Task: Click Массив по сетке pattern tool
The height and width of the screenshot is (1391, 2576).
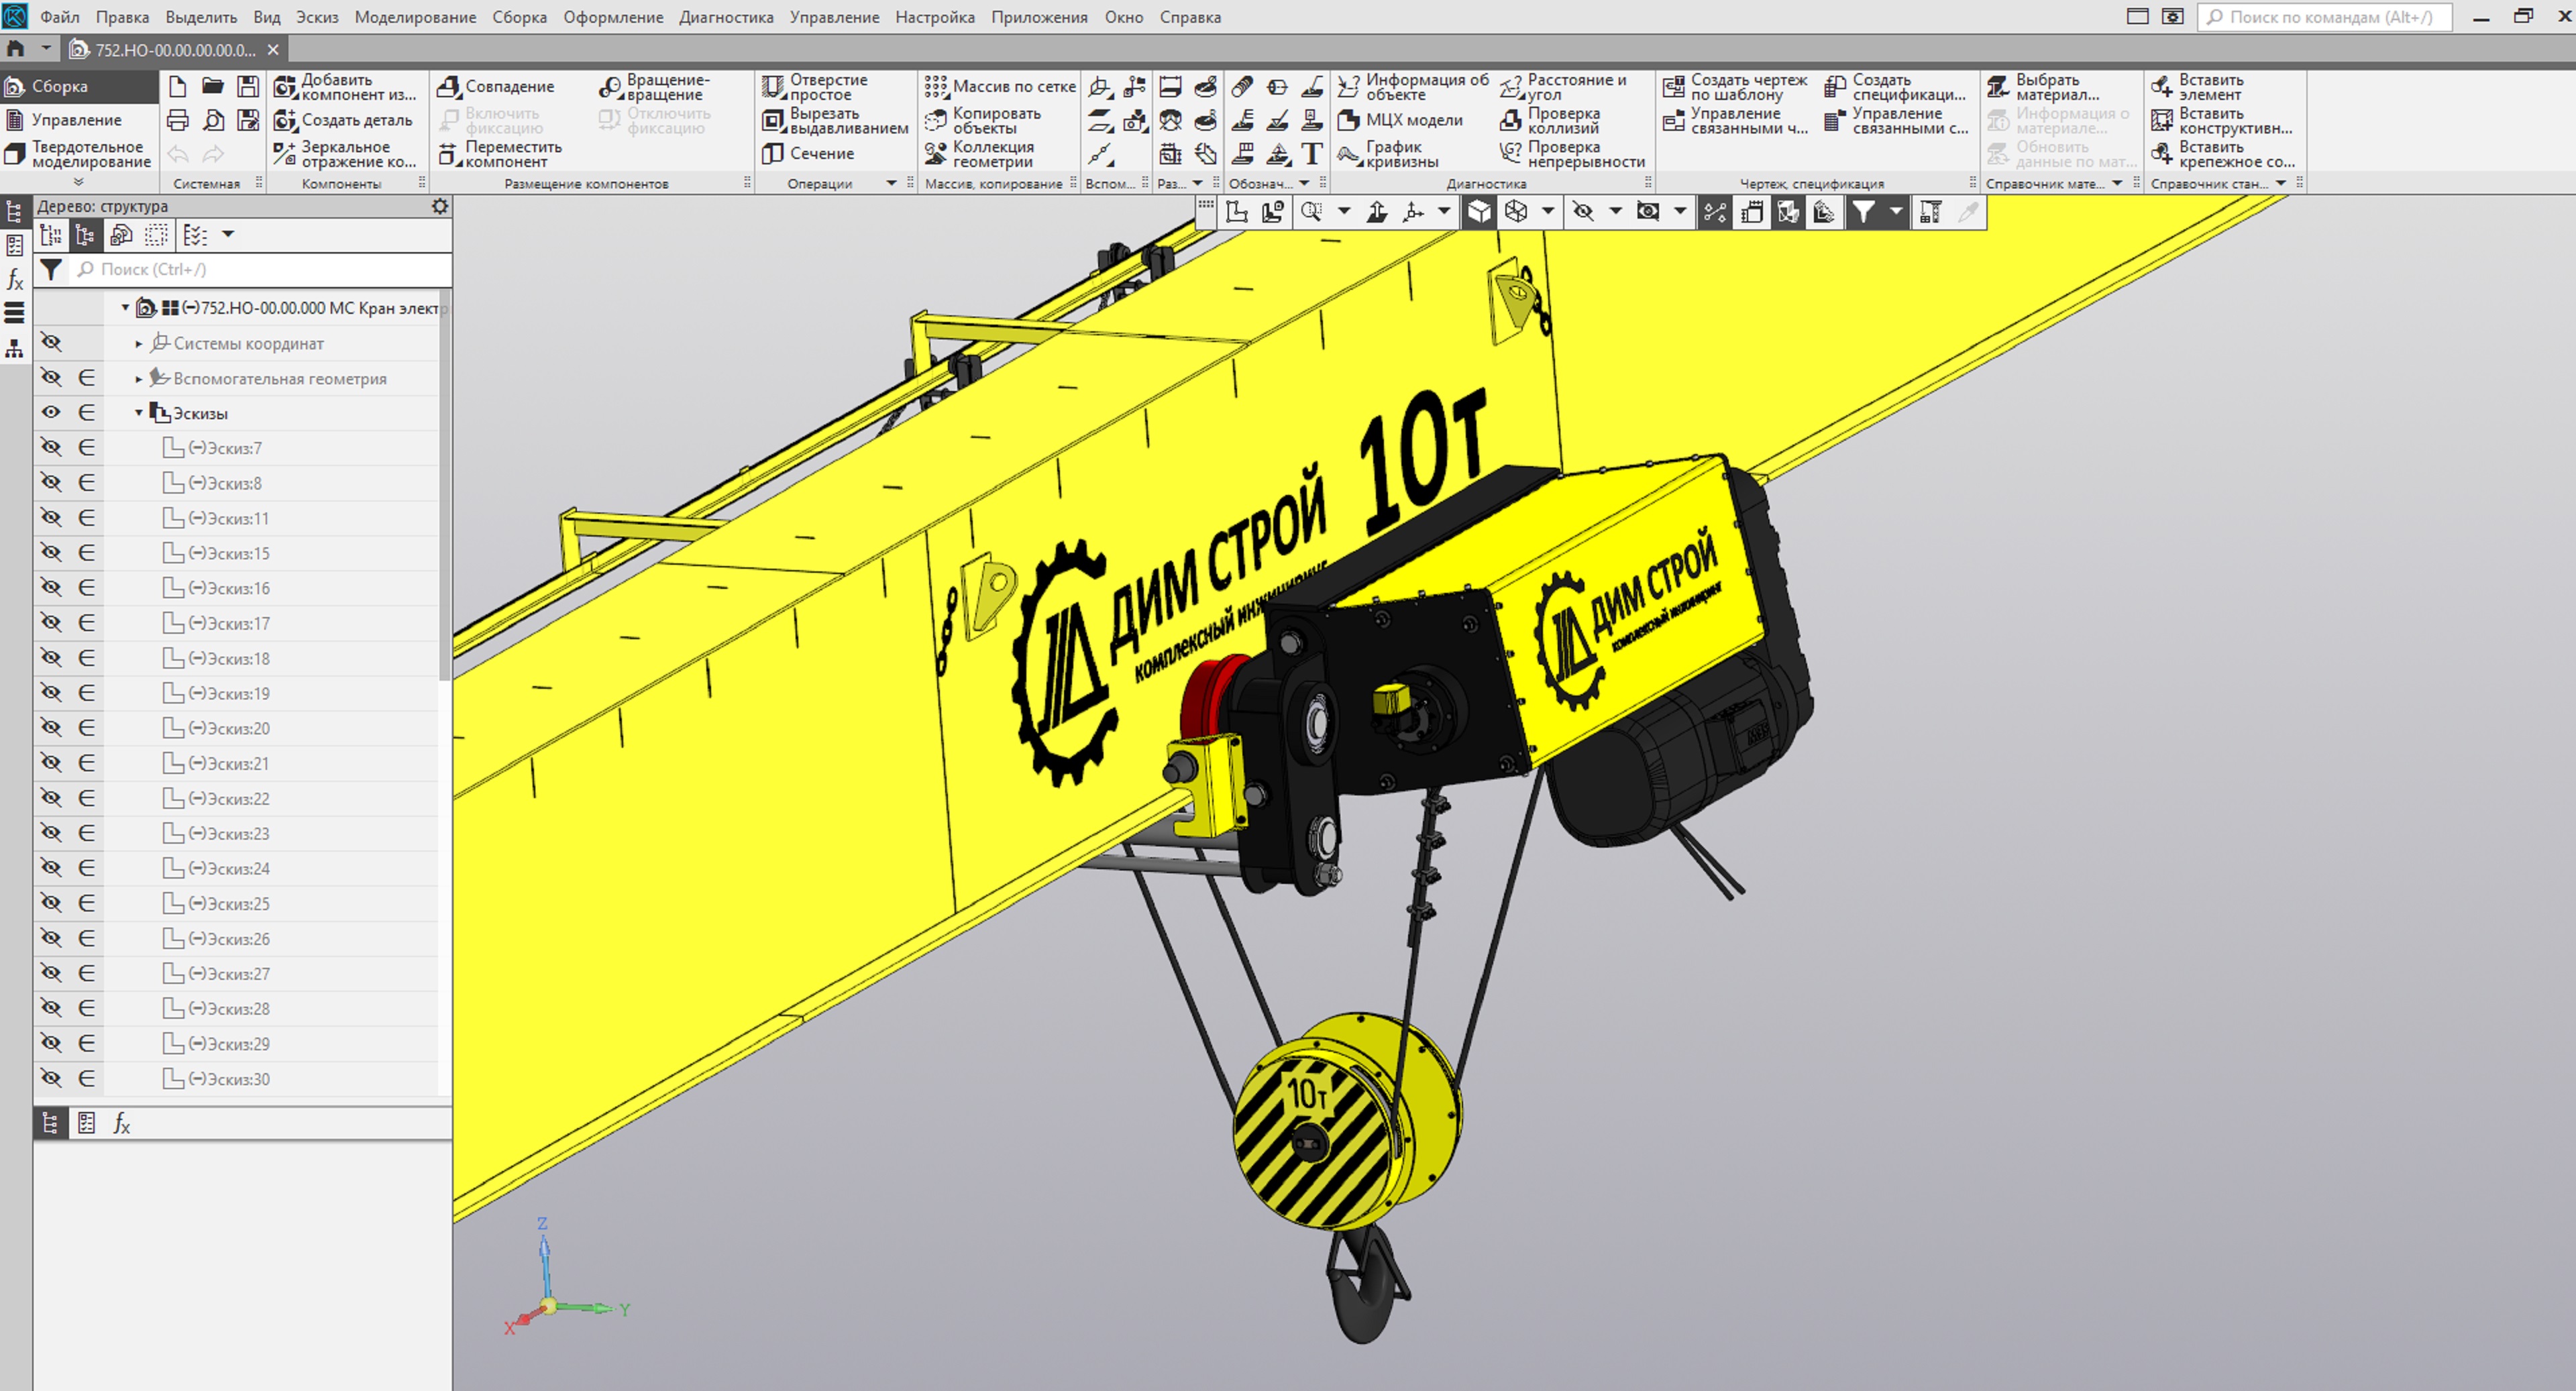Action: click(x=1000, y=87)
